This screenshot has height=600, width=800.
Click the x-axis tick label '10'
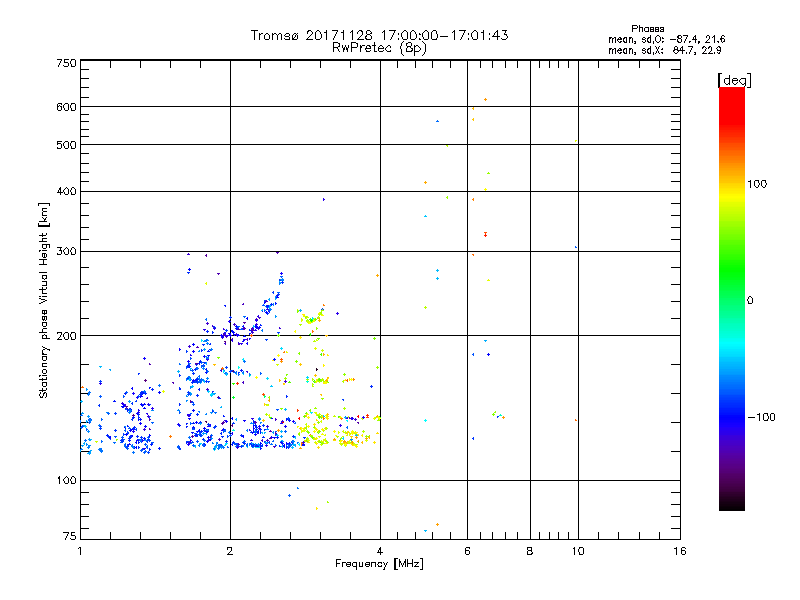coord(578,551)
